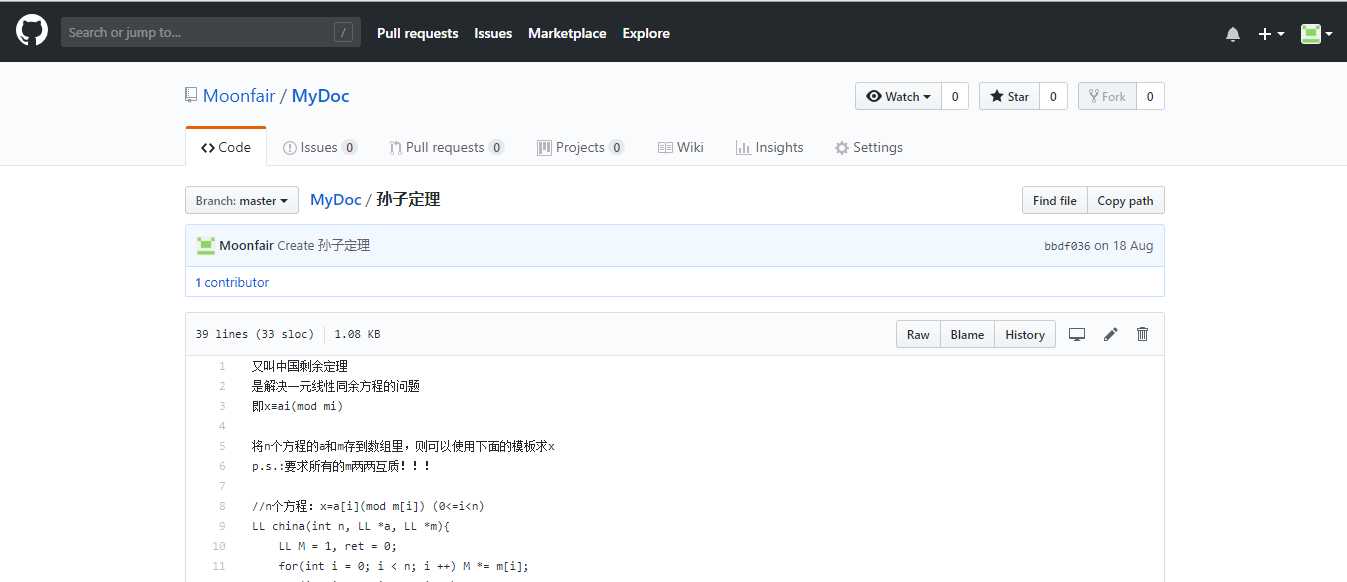This screenshot has height=582, width=1347.
Task: Open Issues in top navigation
Action: point(493,33)
